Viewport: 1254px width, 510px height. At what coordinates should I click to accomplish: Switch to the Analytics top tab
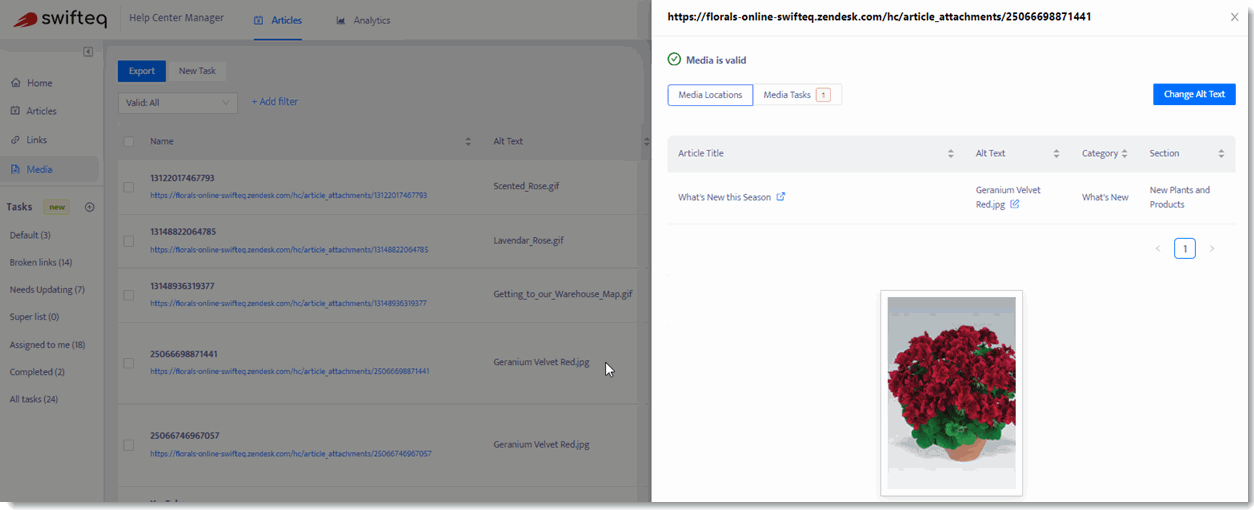[363, 20]
